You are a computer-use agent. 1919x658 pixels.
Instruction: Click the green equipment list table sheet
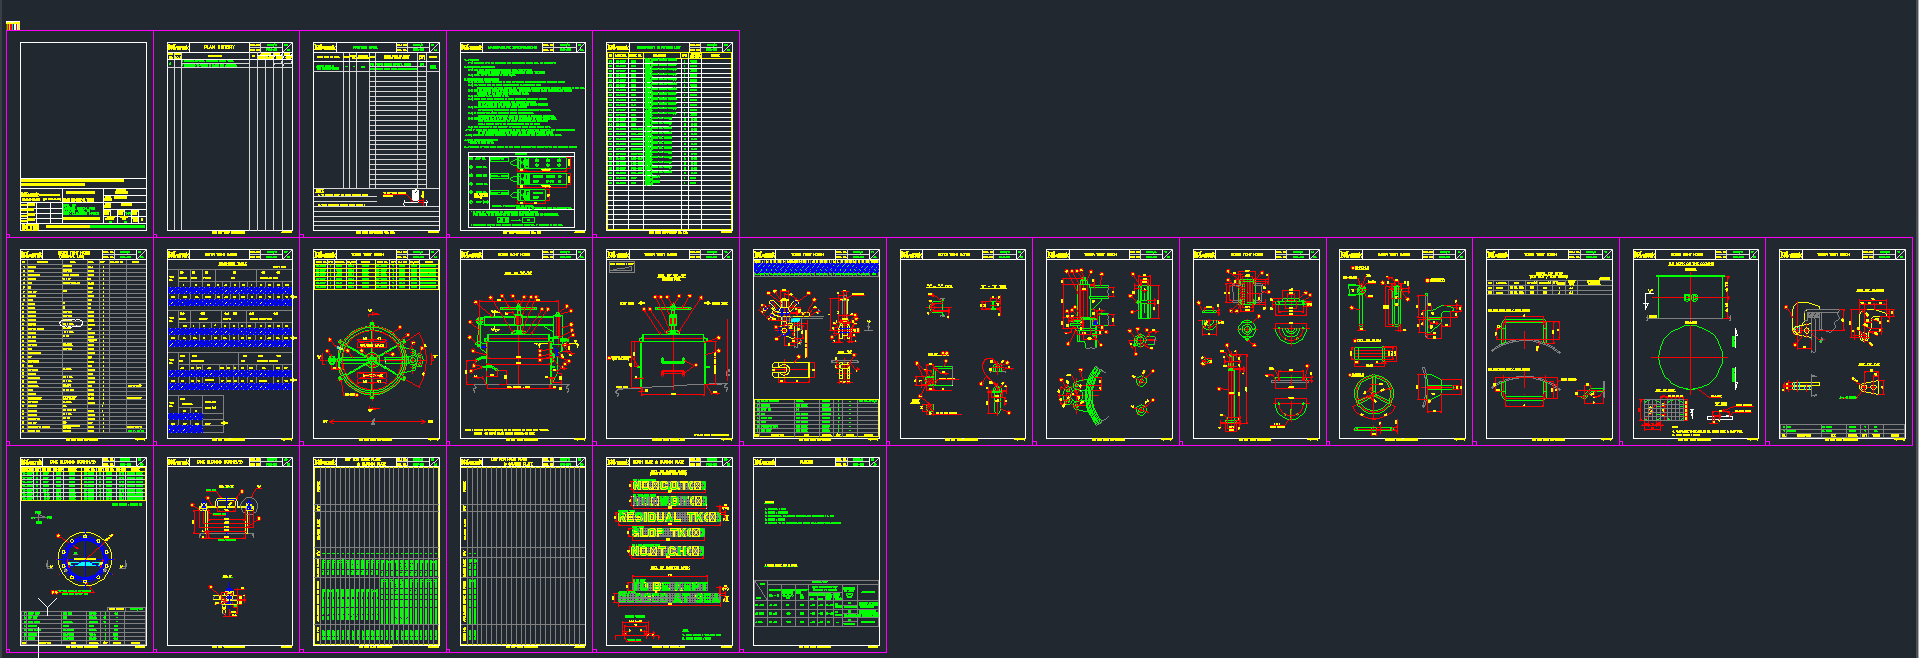[669, 136]
